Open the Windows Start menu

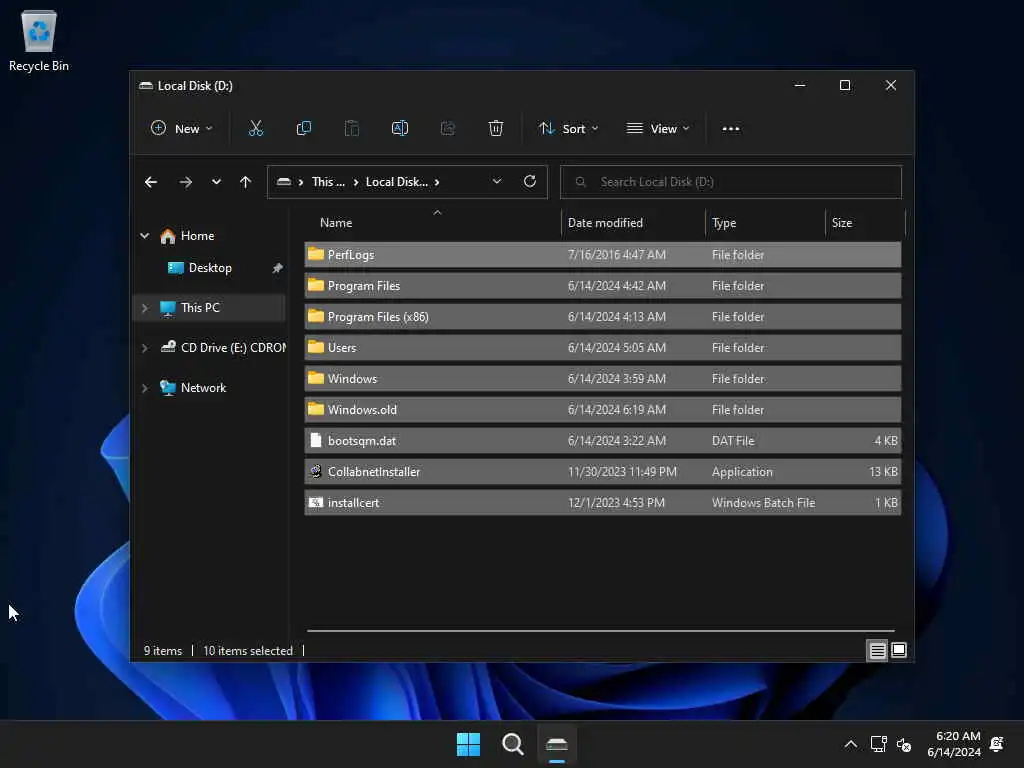pyautogui.click(x=468, y=744)
